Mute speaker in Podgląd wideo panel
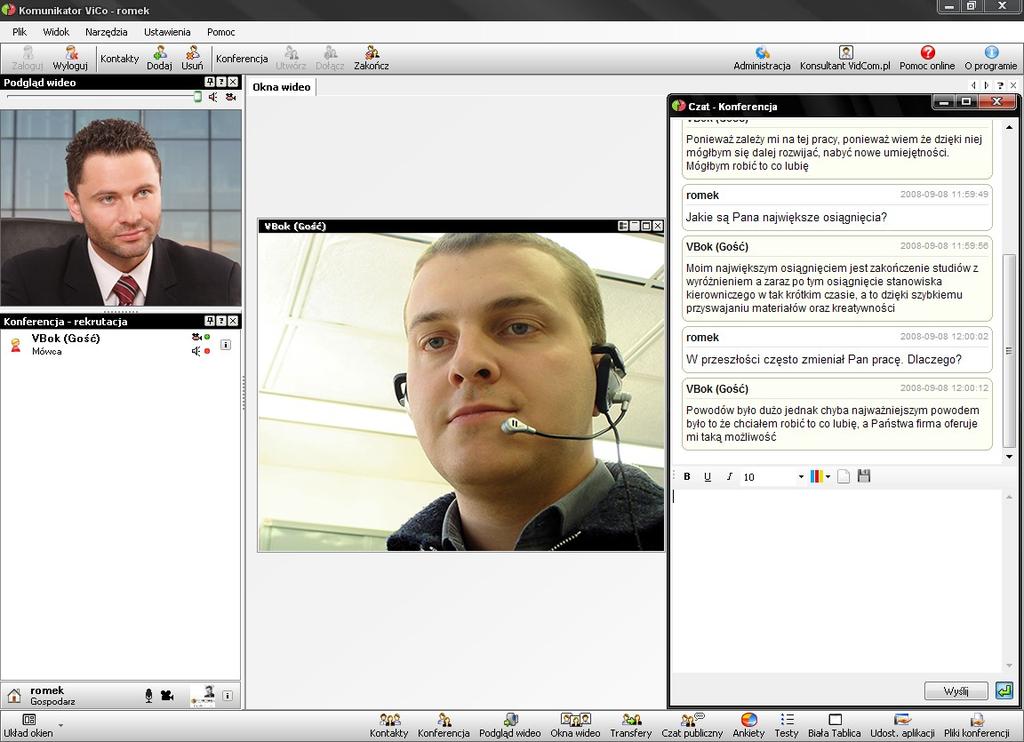 (x=213, y=97)
